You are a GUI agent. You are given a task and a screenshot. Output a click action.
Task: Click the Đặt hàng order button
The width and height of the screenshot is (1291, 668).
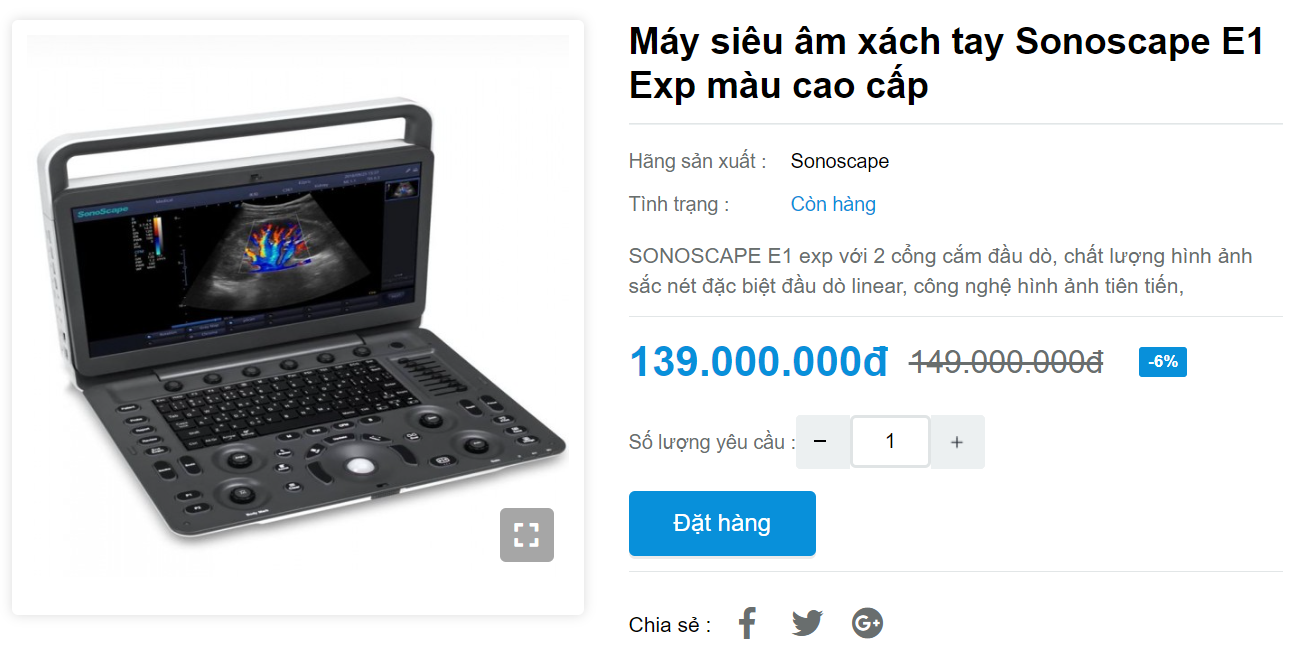pos(722,523)
